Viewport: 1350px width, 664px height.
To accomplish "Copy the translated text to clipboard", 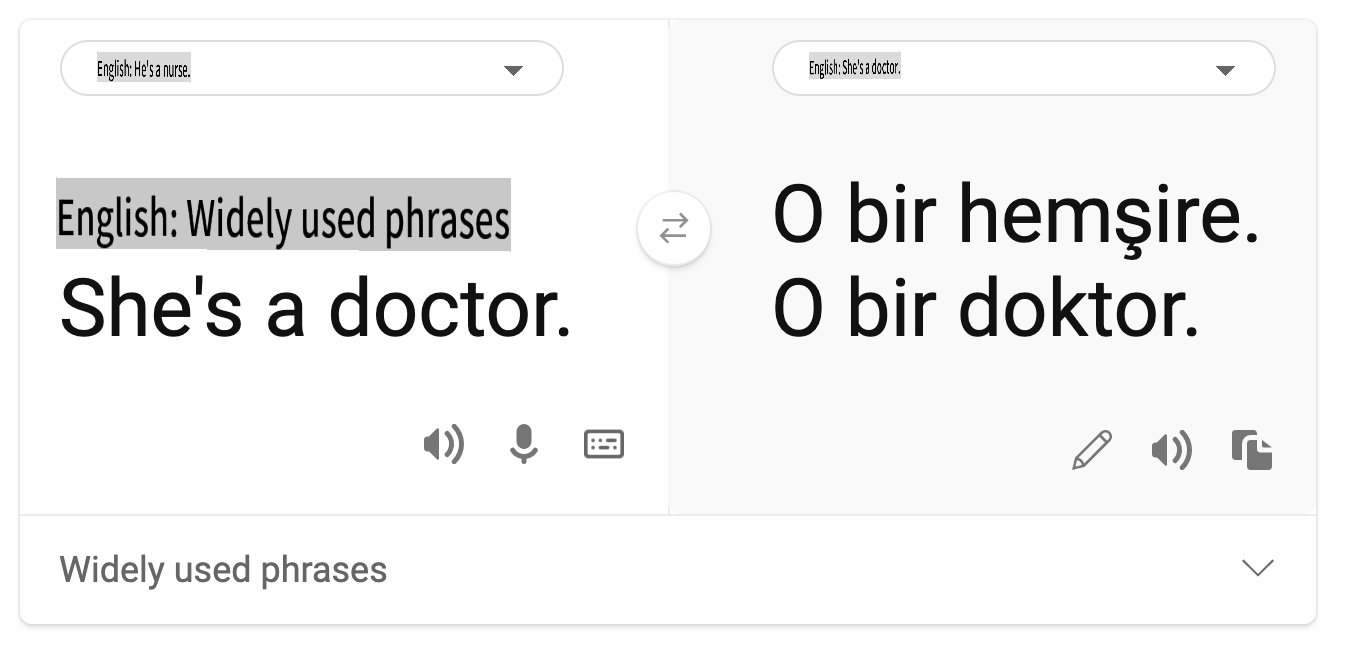I will coord(1252,450).
